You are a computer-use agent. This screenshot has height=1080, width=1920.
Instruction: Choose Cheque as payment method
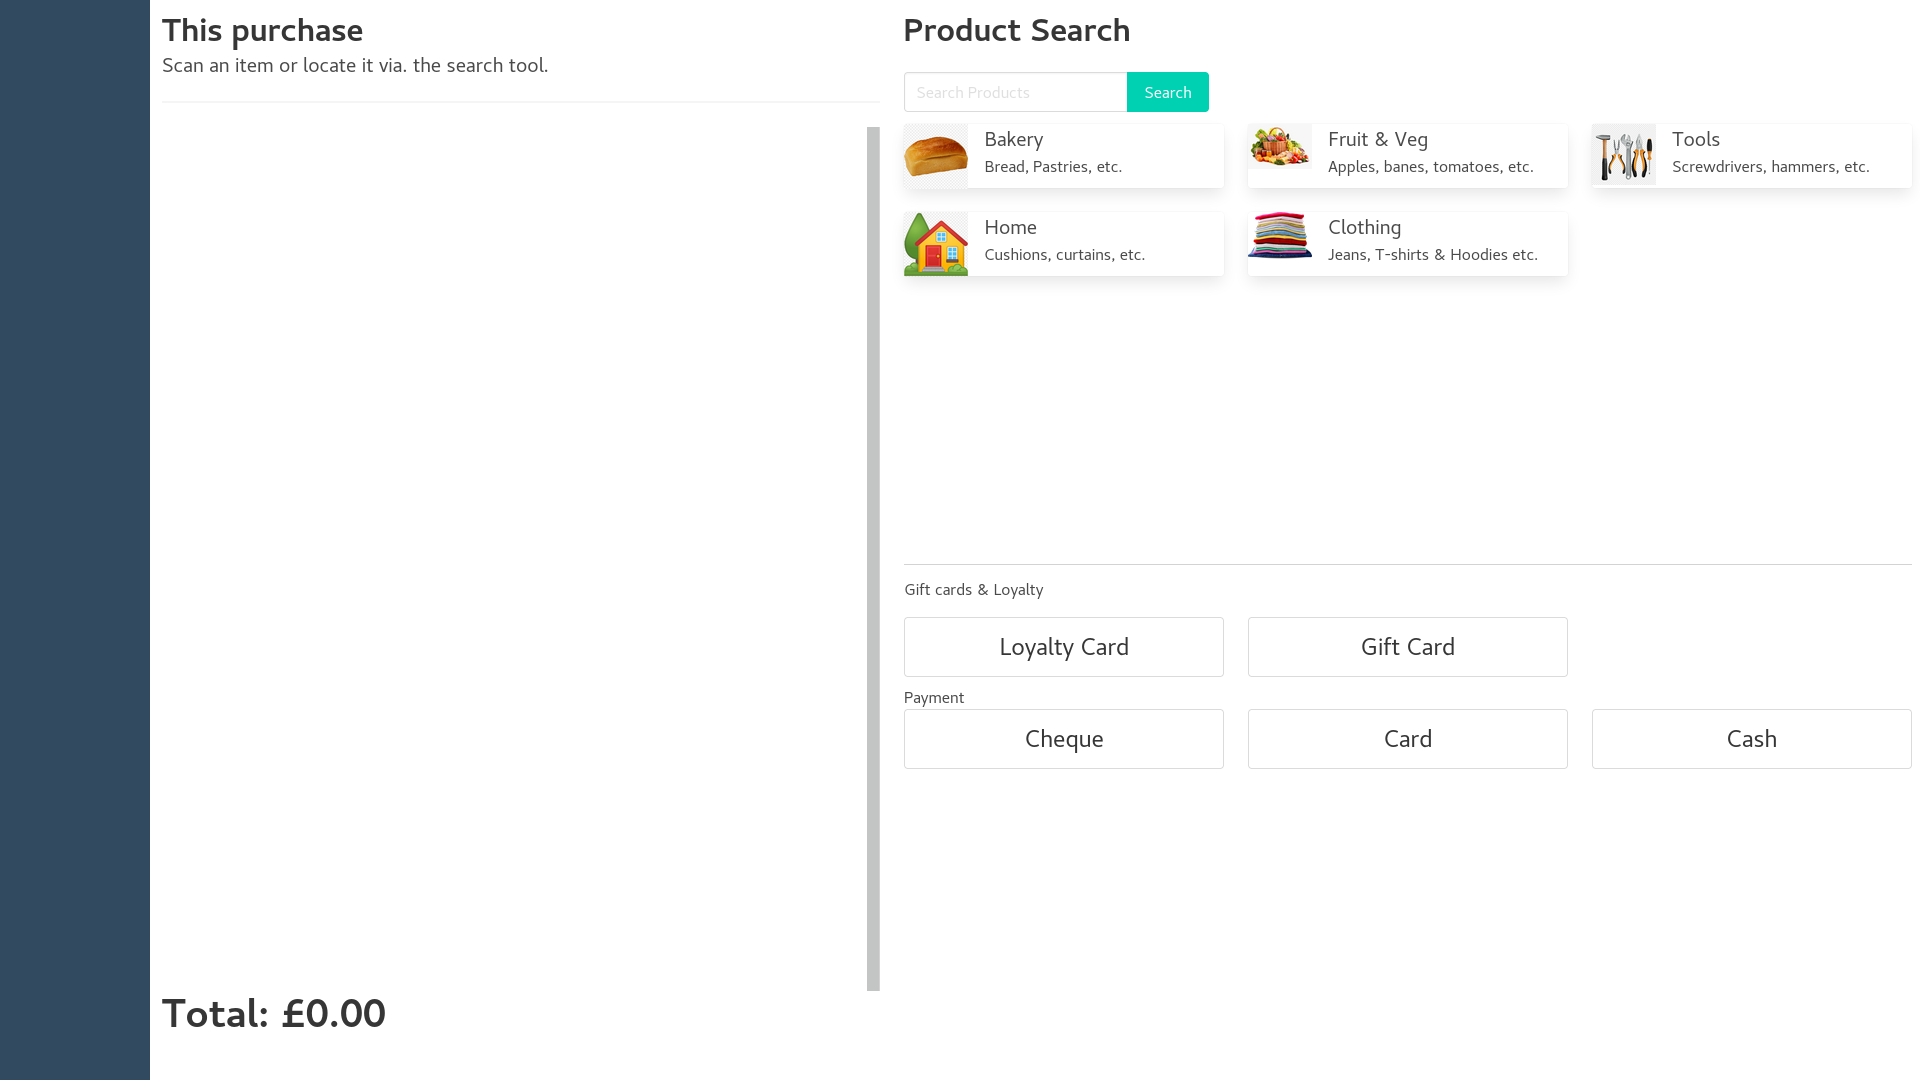pyautogui.click(x=1063, y=739)
